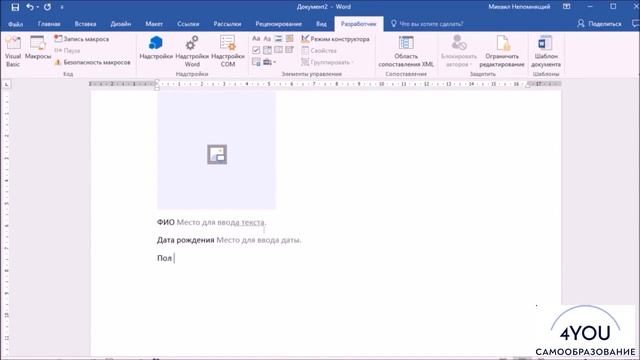The image size is (640, 360).
Task: Open Надстройки Word dialog
Action: coord(192,51)
